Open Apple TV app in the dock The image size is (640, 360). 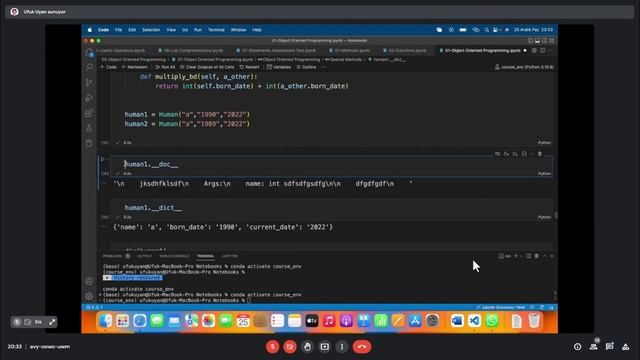[312, 321]
